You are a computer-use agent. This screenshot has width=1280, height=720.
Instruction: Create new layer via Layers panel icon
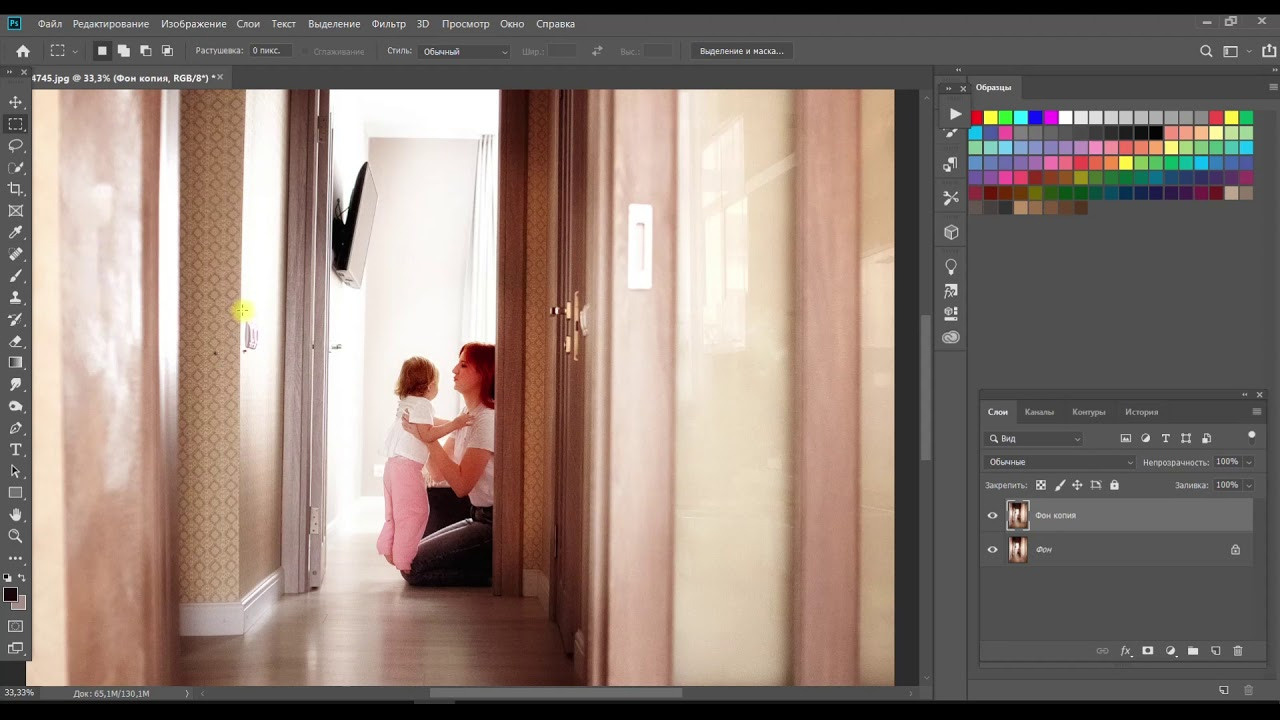point(1216,651)
